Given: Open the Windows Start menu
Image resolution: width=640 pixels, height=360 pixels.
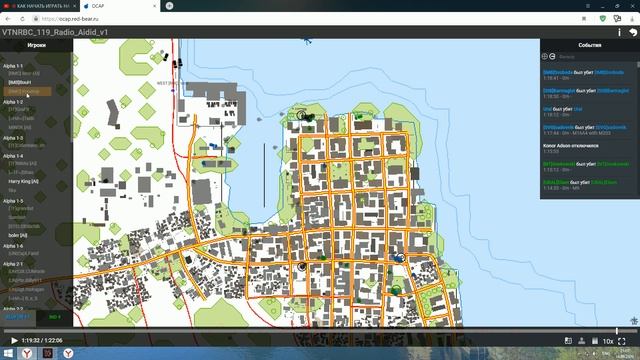Looking at the screenshot, I should point(8,353).
